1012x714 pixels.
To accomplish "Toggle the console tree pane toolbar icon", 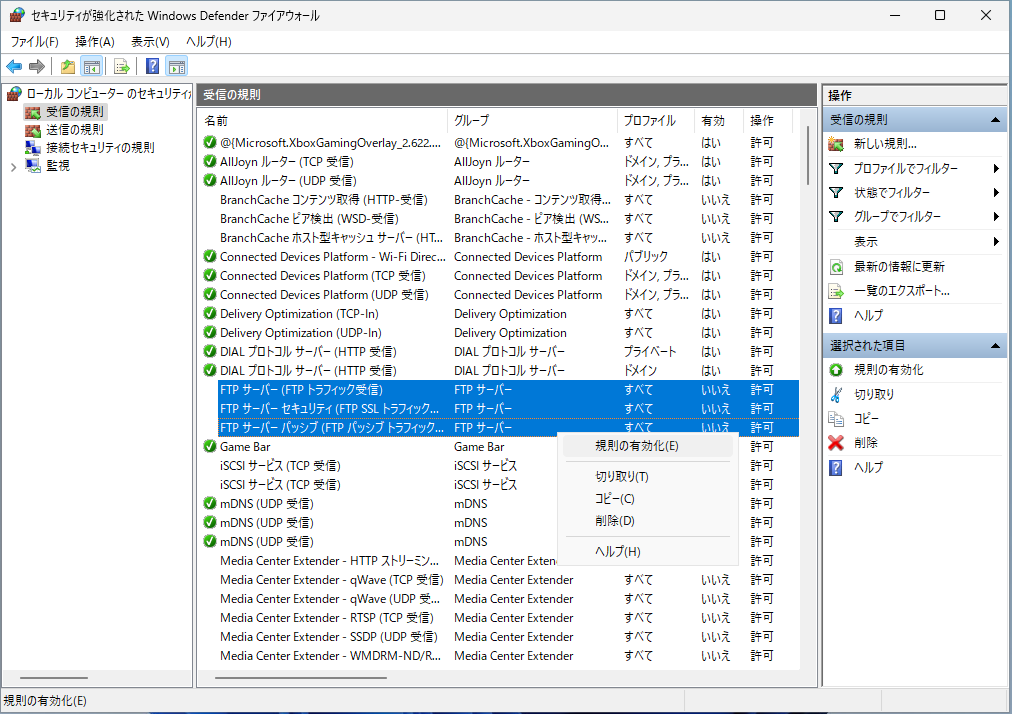I will point(92,66).
